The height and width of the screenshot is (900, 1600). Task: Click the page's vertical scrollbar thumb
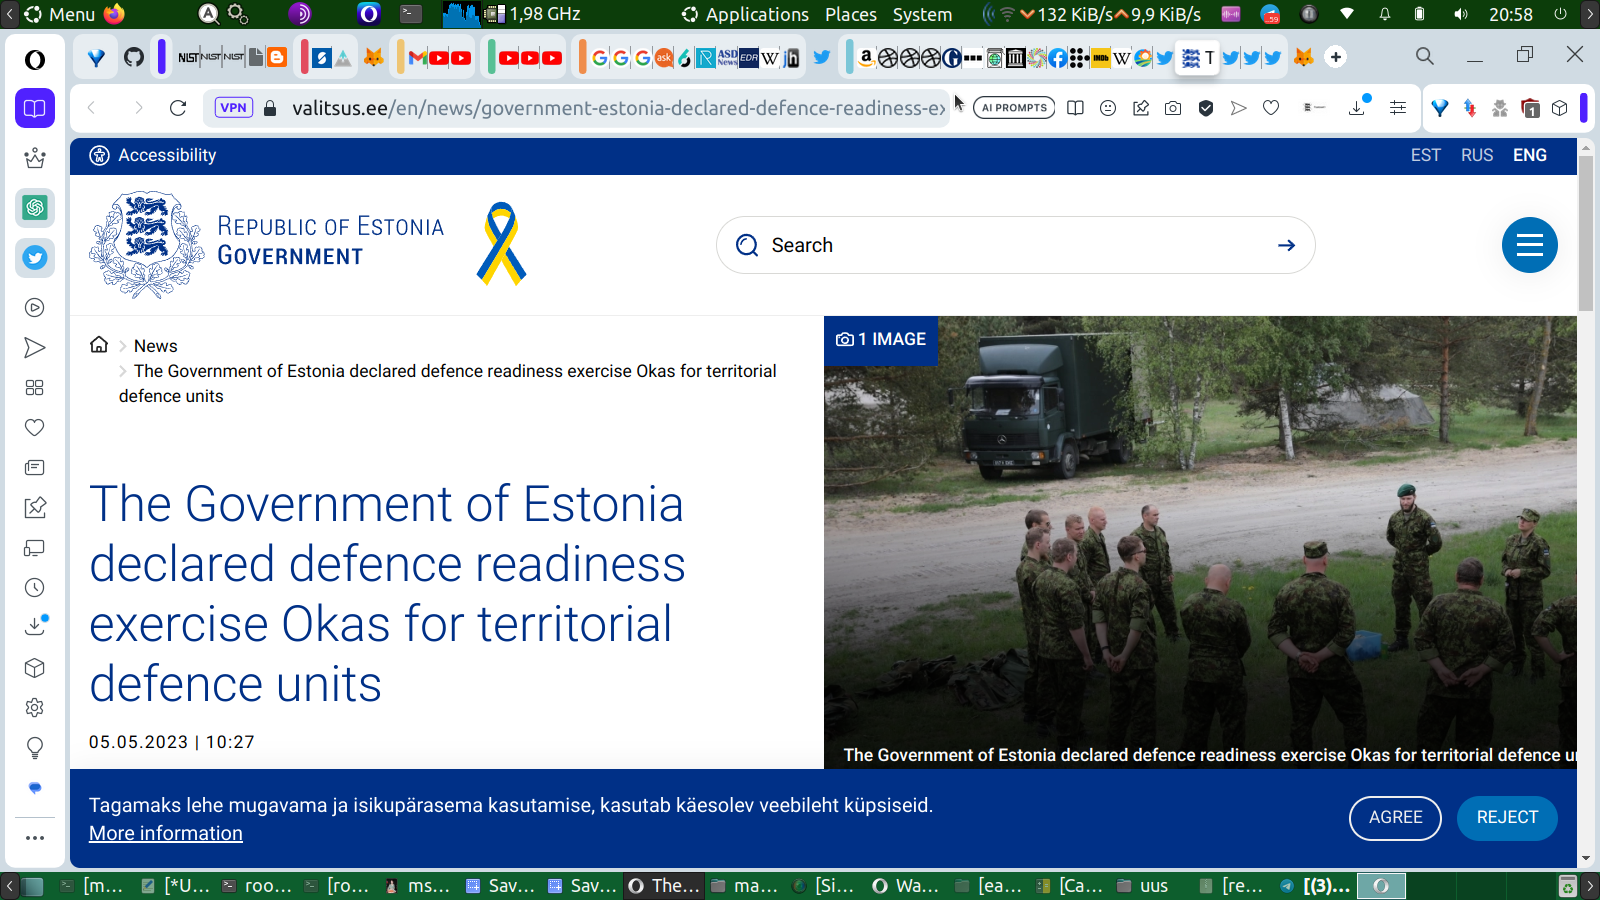(1586, 235)
